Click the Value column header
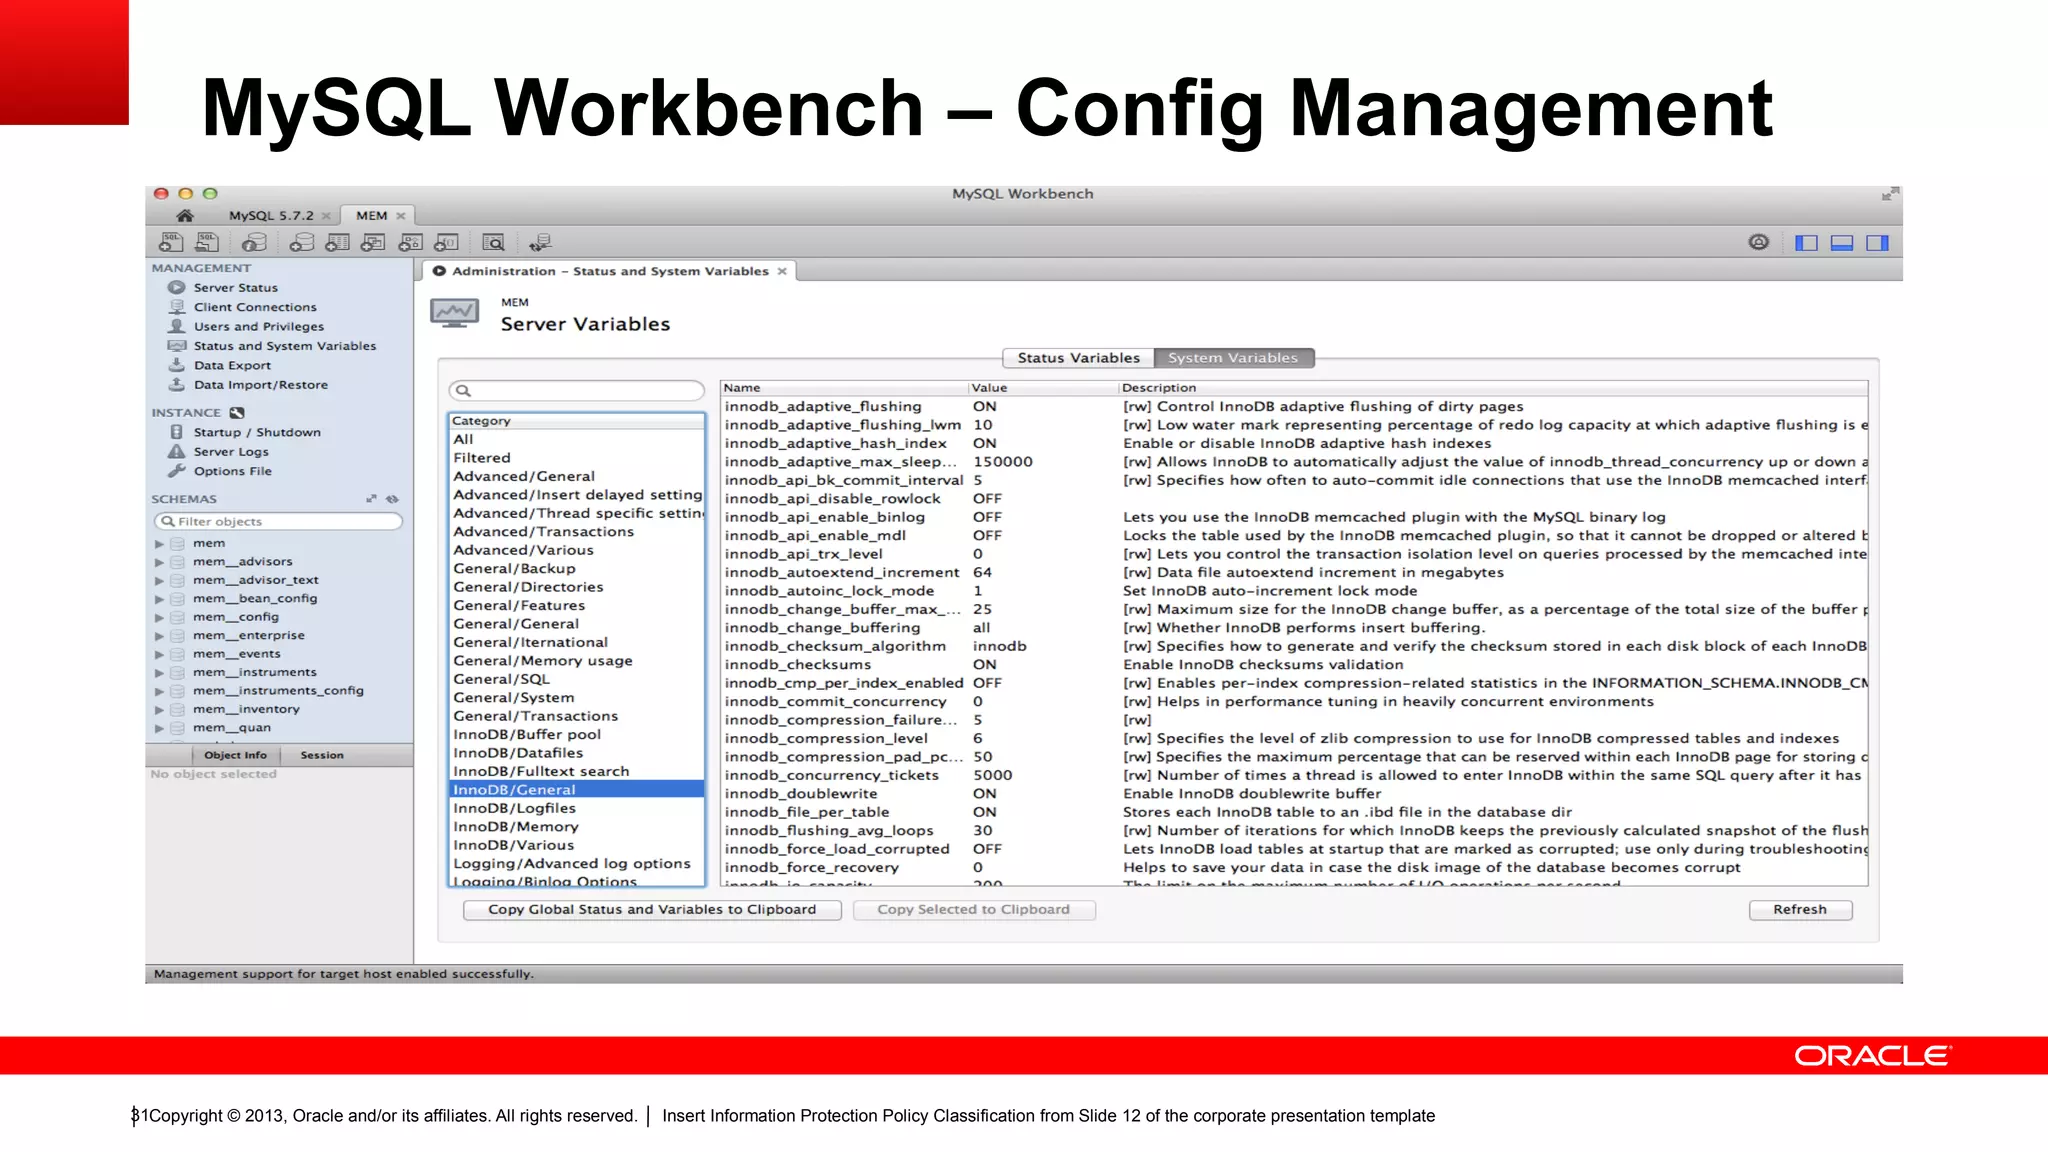The width and height of the screenshot is (2048, 1152). point(1043,388)
